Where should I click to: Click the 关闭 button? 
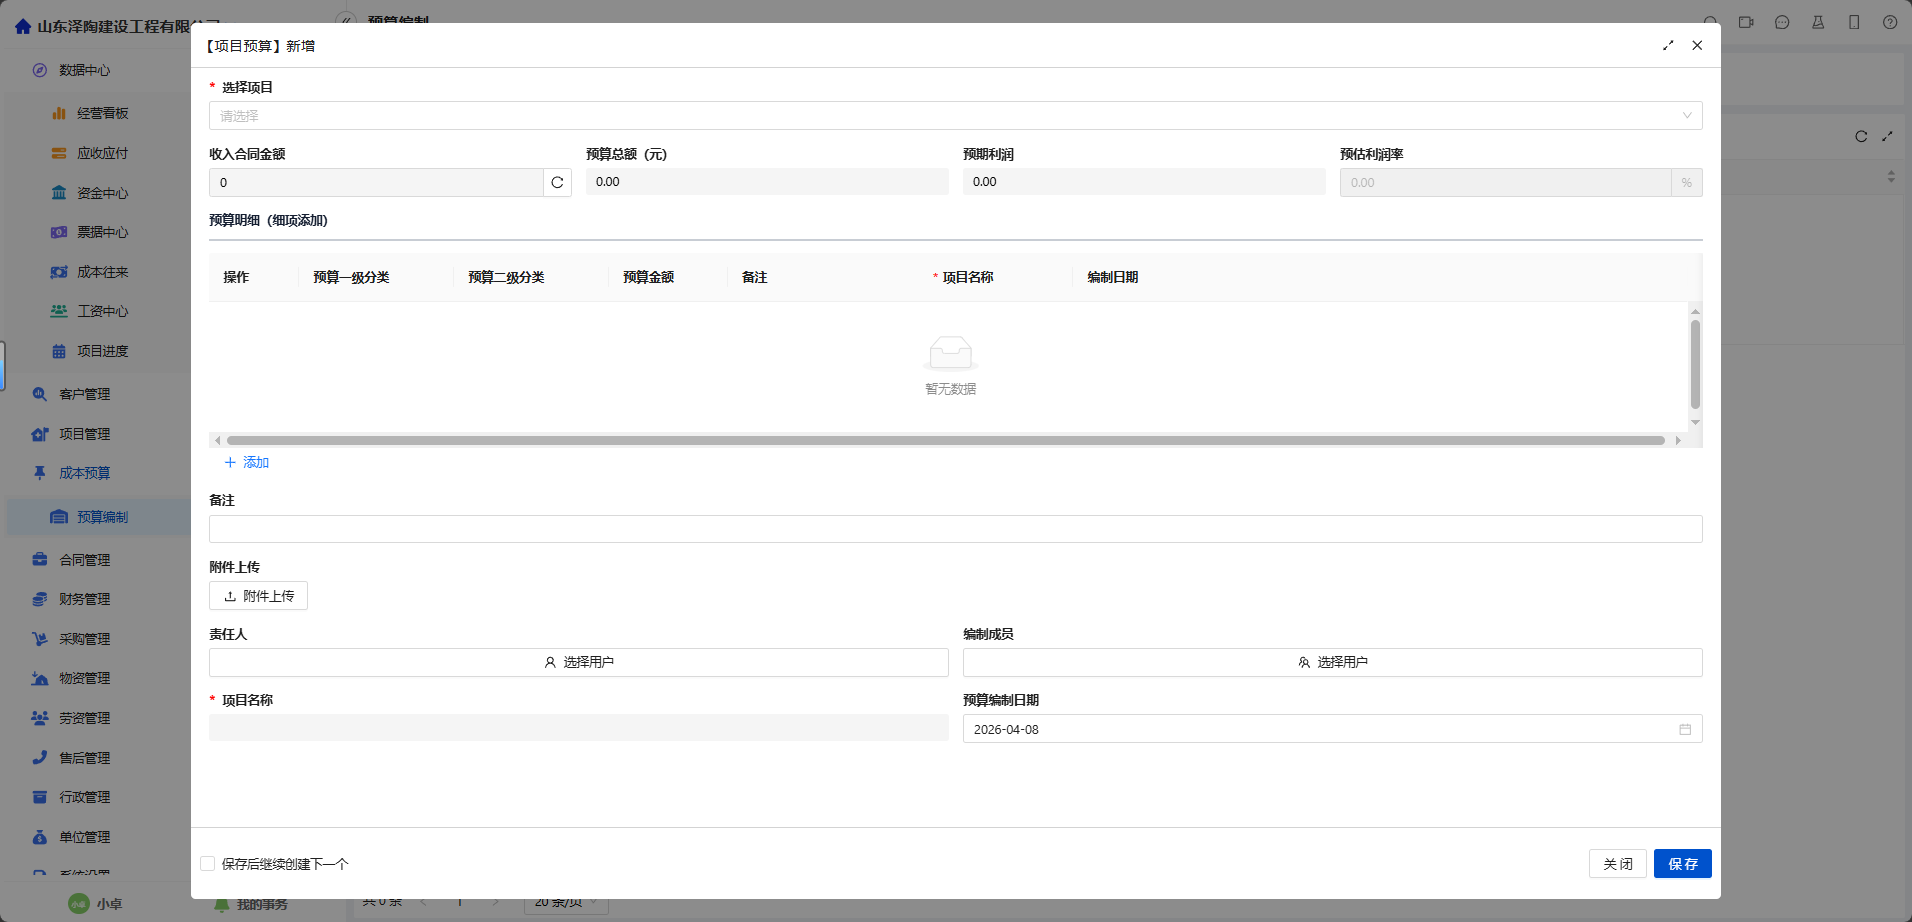click(x=1617, y=864)
